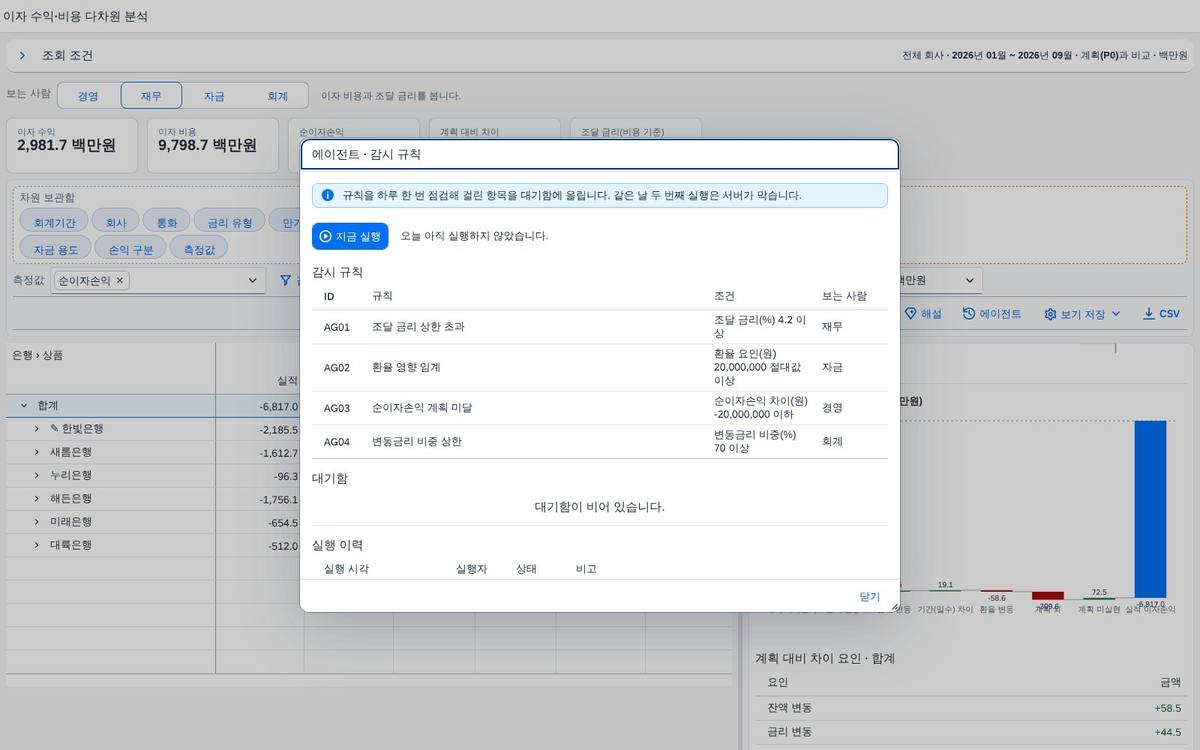Expand the 조회 조건 filter panel chevron

(22, 56)
